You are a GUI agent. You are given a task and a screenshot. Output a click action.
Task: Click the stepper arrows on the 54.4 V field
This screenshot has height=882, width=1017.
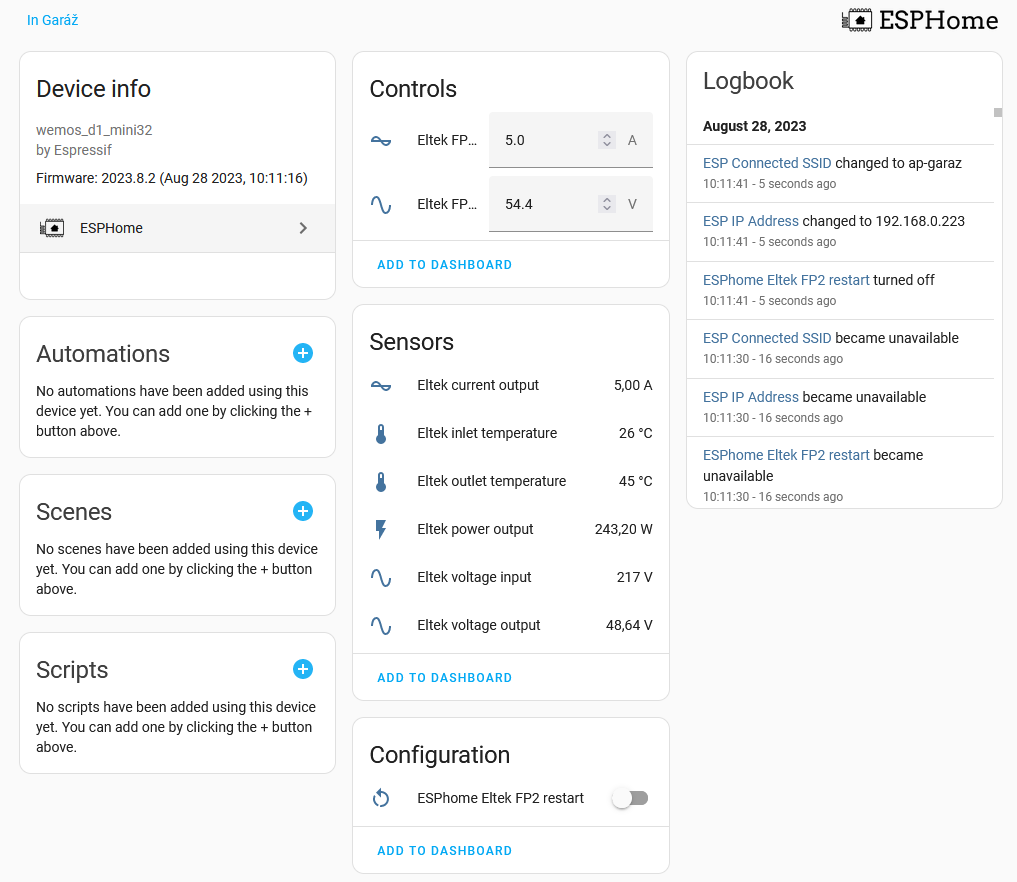606,204
